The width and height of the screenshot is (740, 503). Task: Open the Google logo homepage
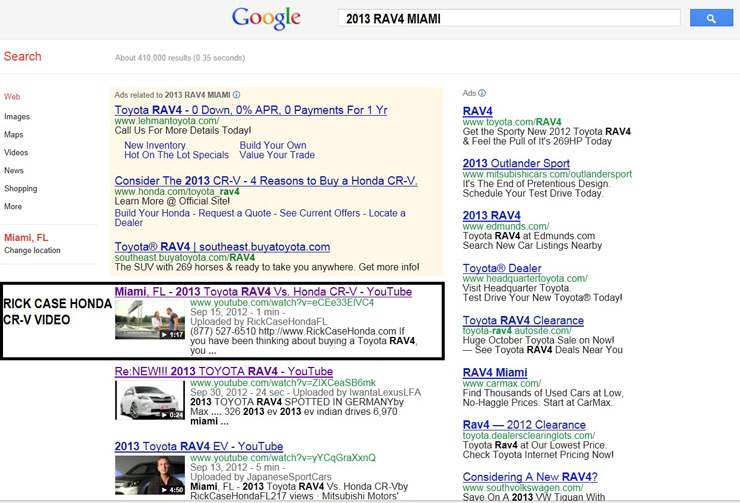click(266, 18)
